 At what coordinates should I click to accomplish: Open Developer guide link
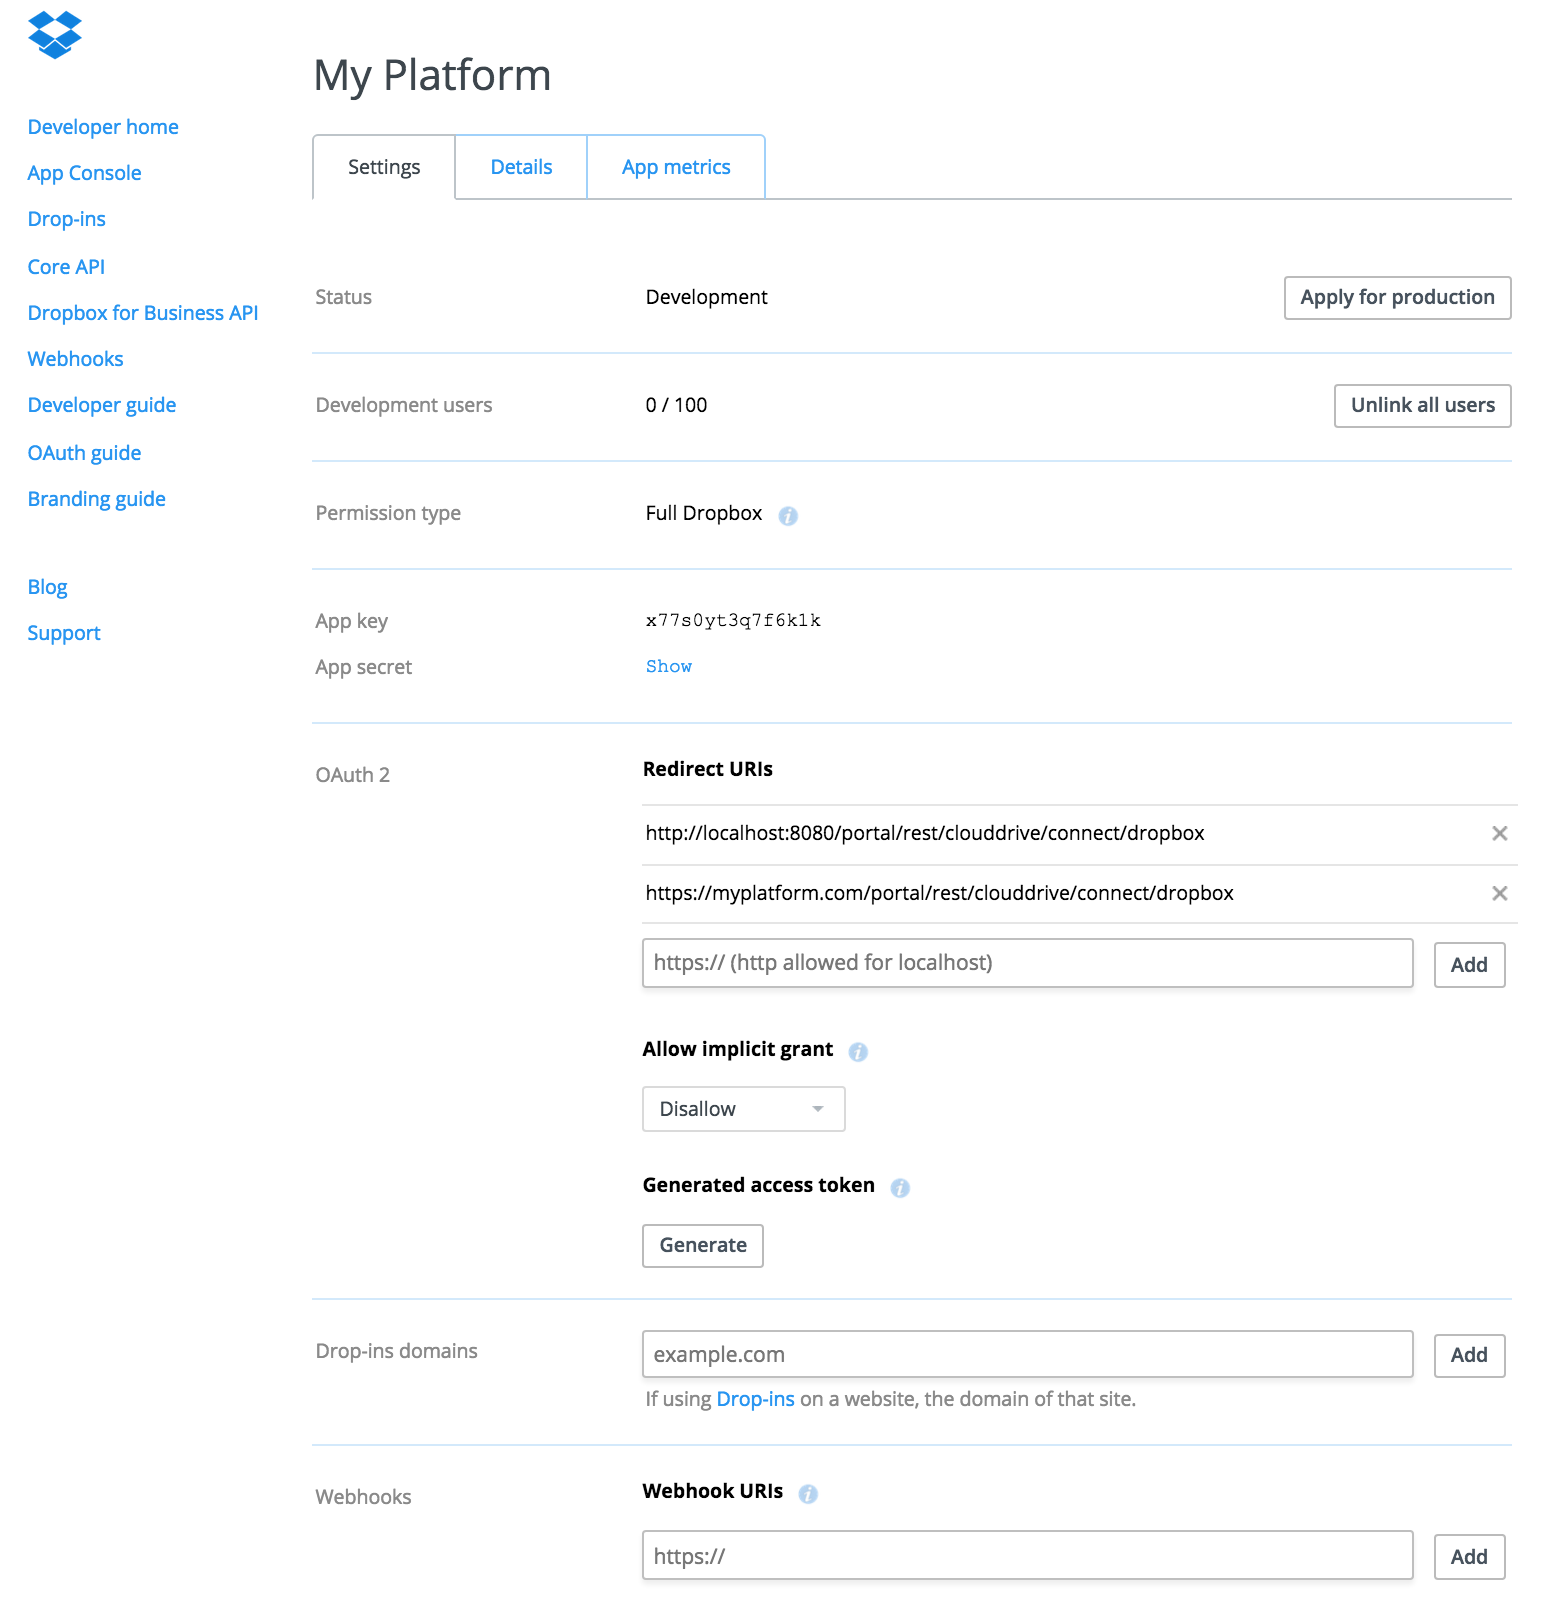coord(102,405)
